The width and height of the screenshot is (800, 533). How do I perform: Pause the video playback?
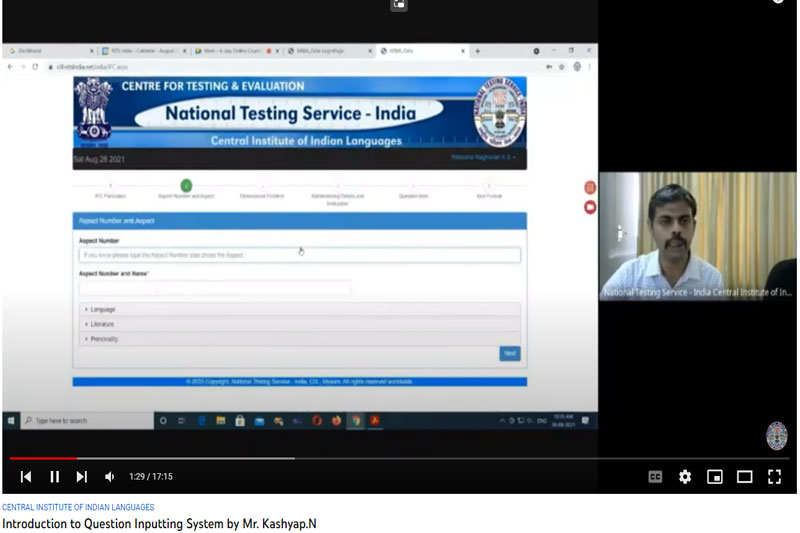pos(55,477)
